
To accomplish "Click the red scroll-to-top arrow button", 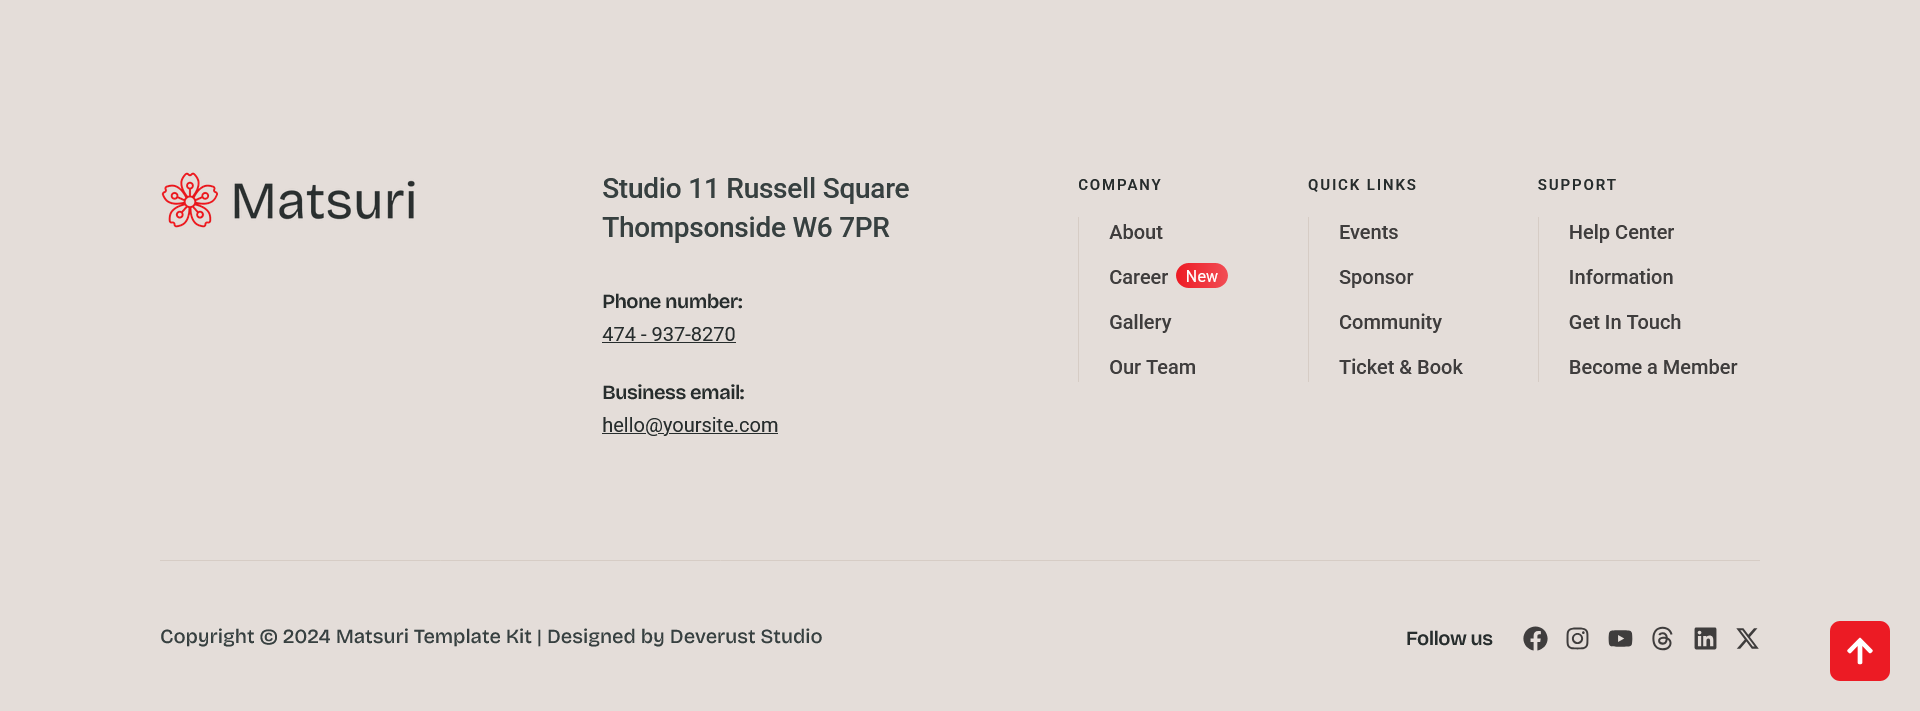I will pos(1859,651).
